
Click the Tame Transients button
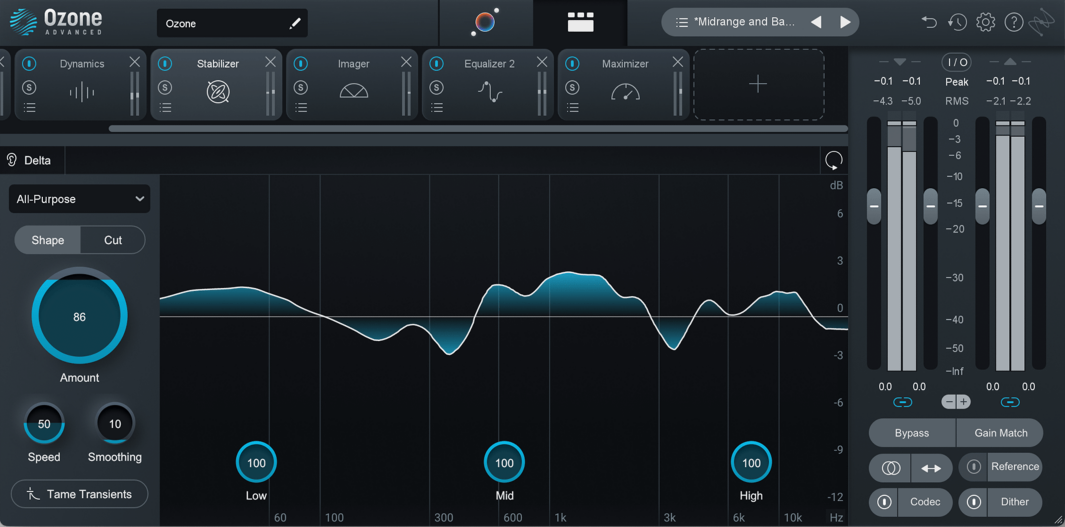click(x=80, y=494)
